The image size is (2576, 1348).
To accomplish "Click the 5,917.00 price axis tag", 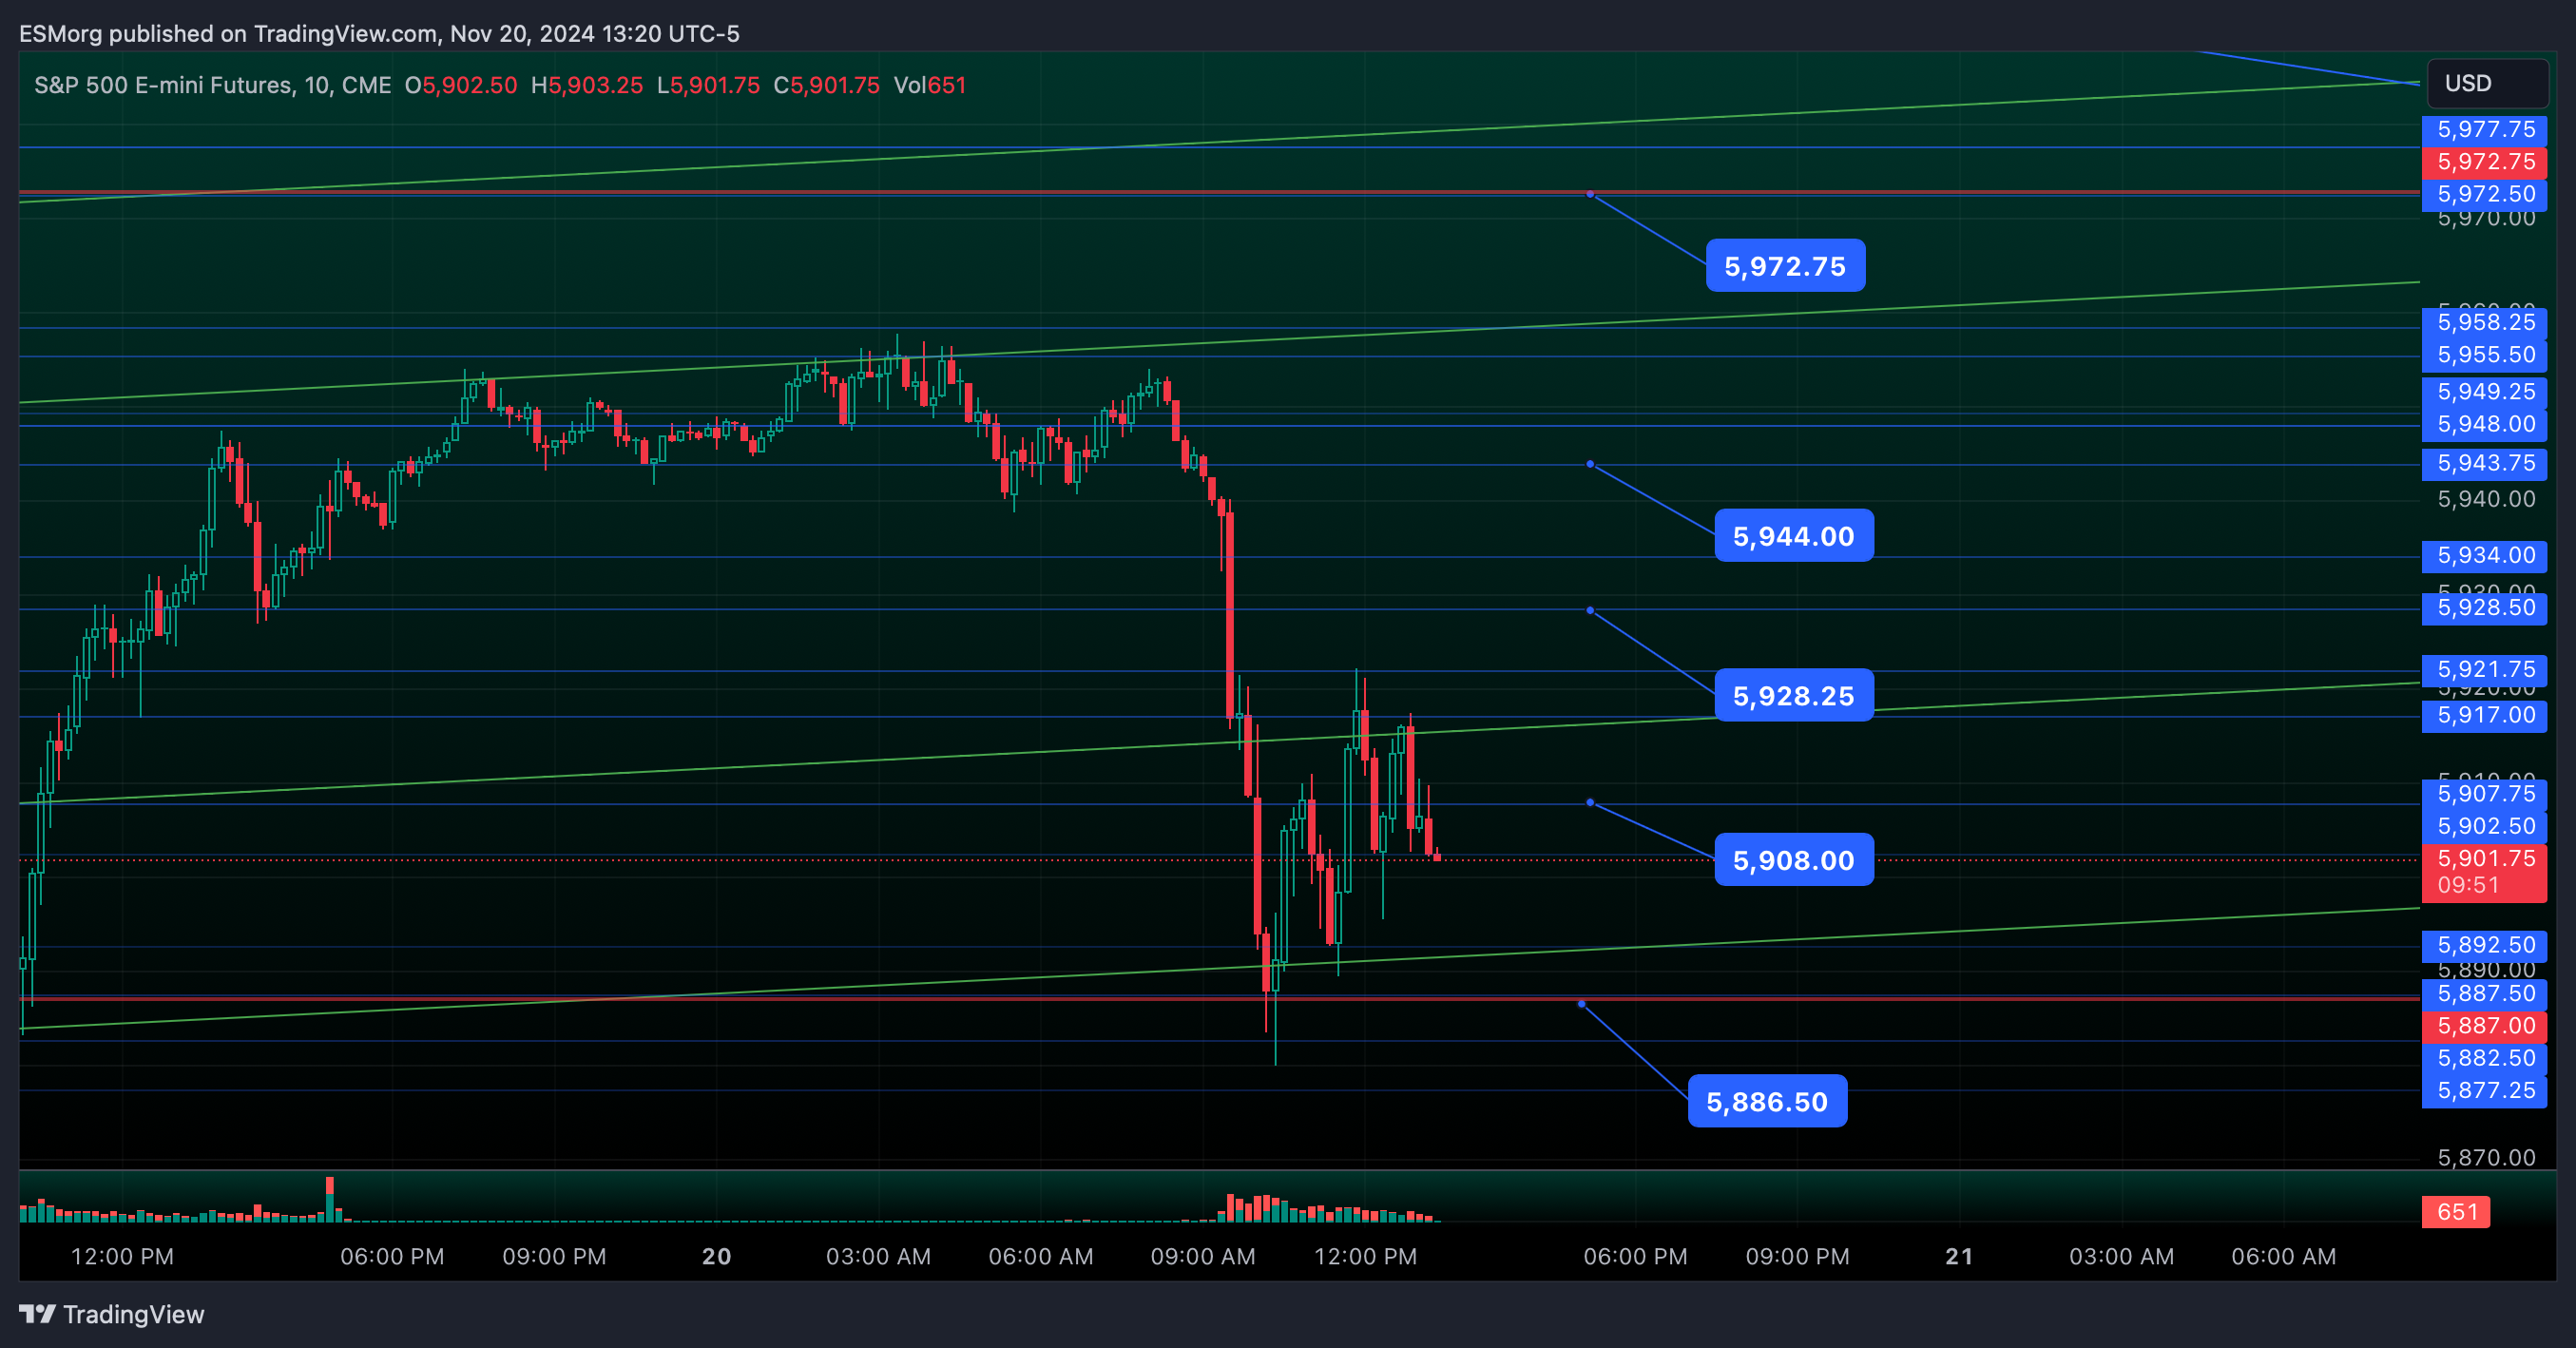I will pos(2484,716).
